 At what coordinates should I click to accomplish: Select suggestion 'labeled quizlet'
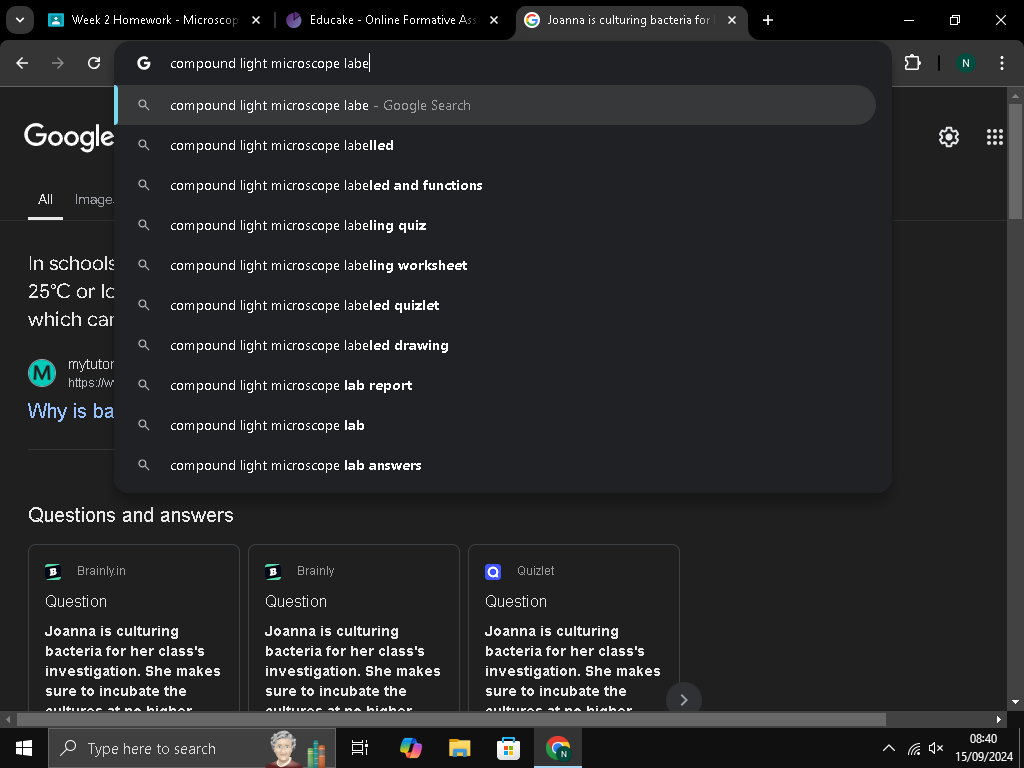496,305
